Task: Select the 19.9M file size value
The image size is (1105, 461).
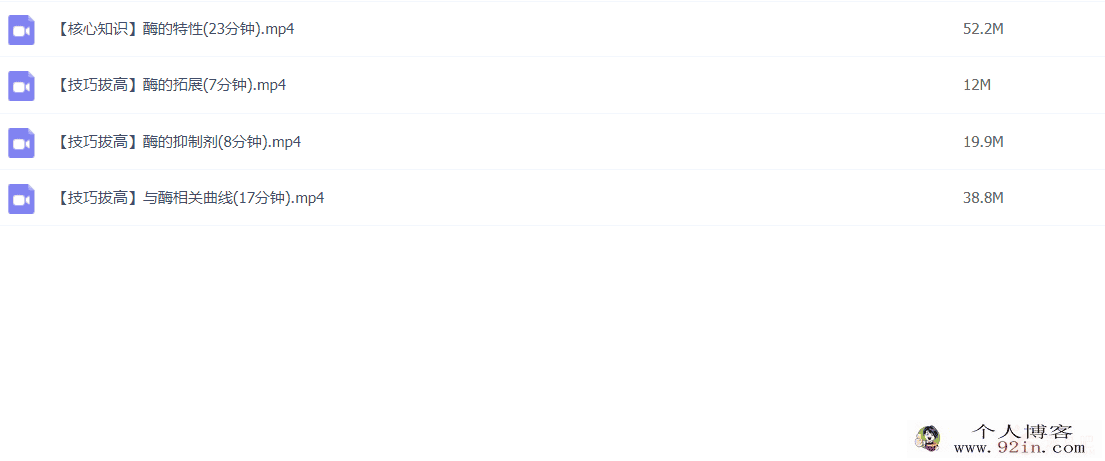Action: [x=983, y=142]
